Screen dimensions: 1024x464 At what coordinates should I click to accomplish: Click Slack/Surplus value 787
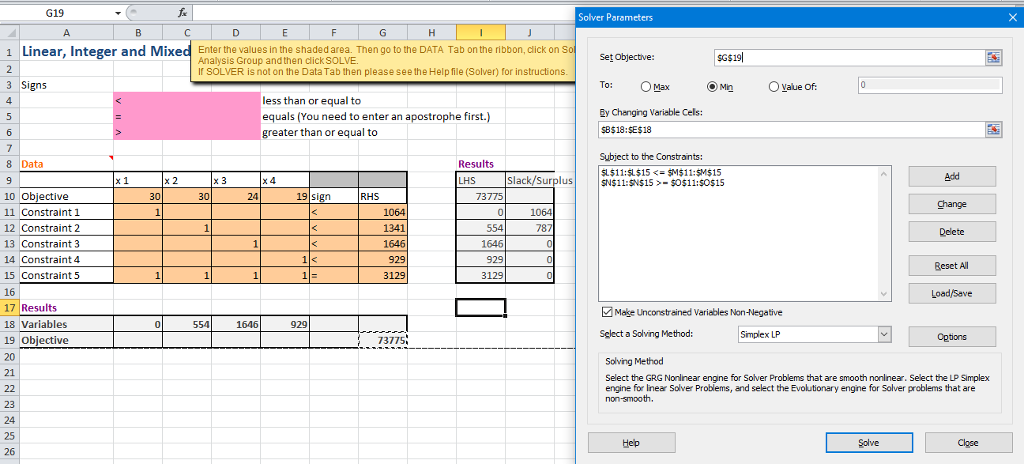pos(530,228)
